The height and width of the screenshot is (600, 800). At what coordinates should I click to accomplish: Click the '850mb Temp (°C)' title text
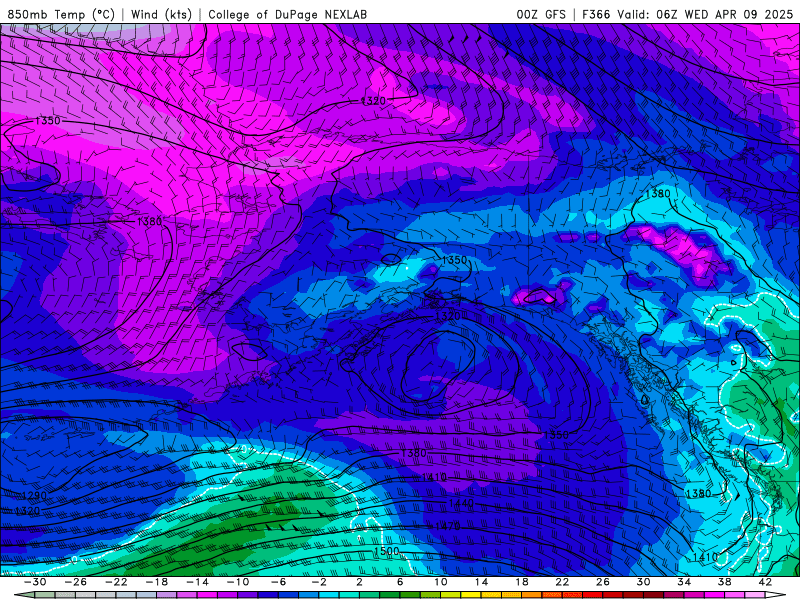(x=61, y=14)
